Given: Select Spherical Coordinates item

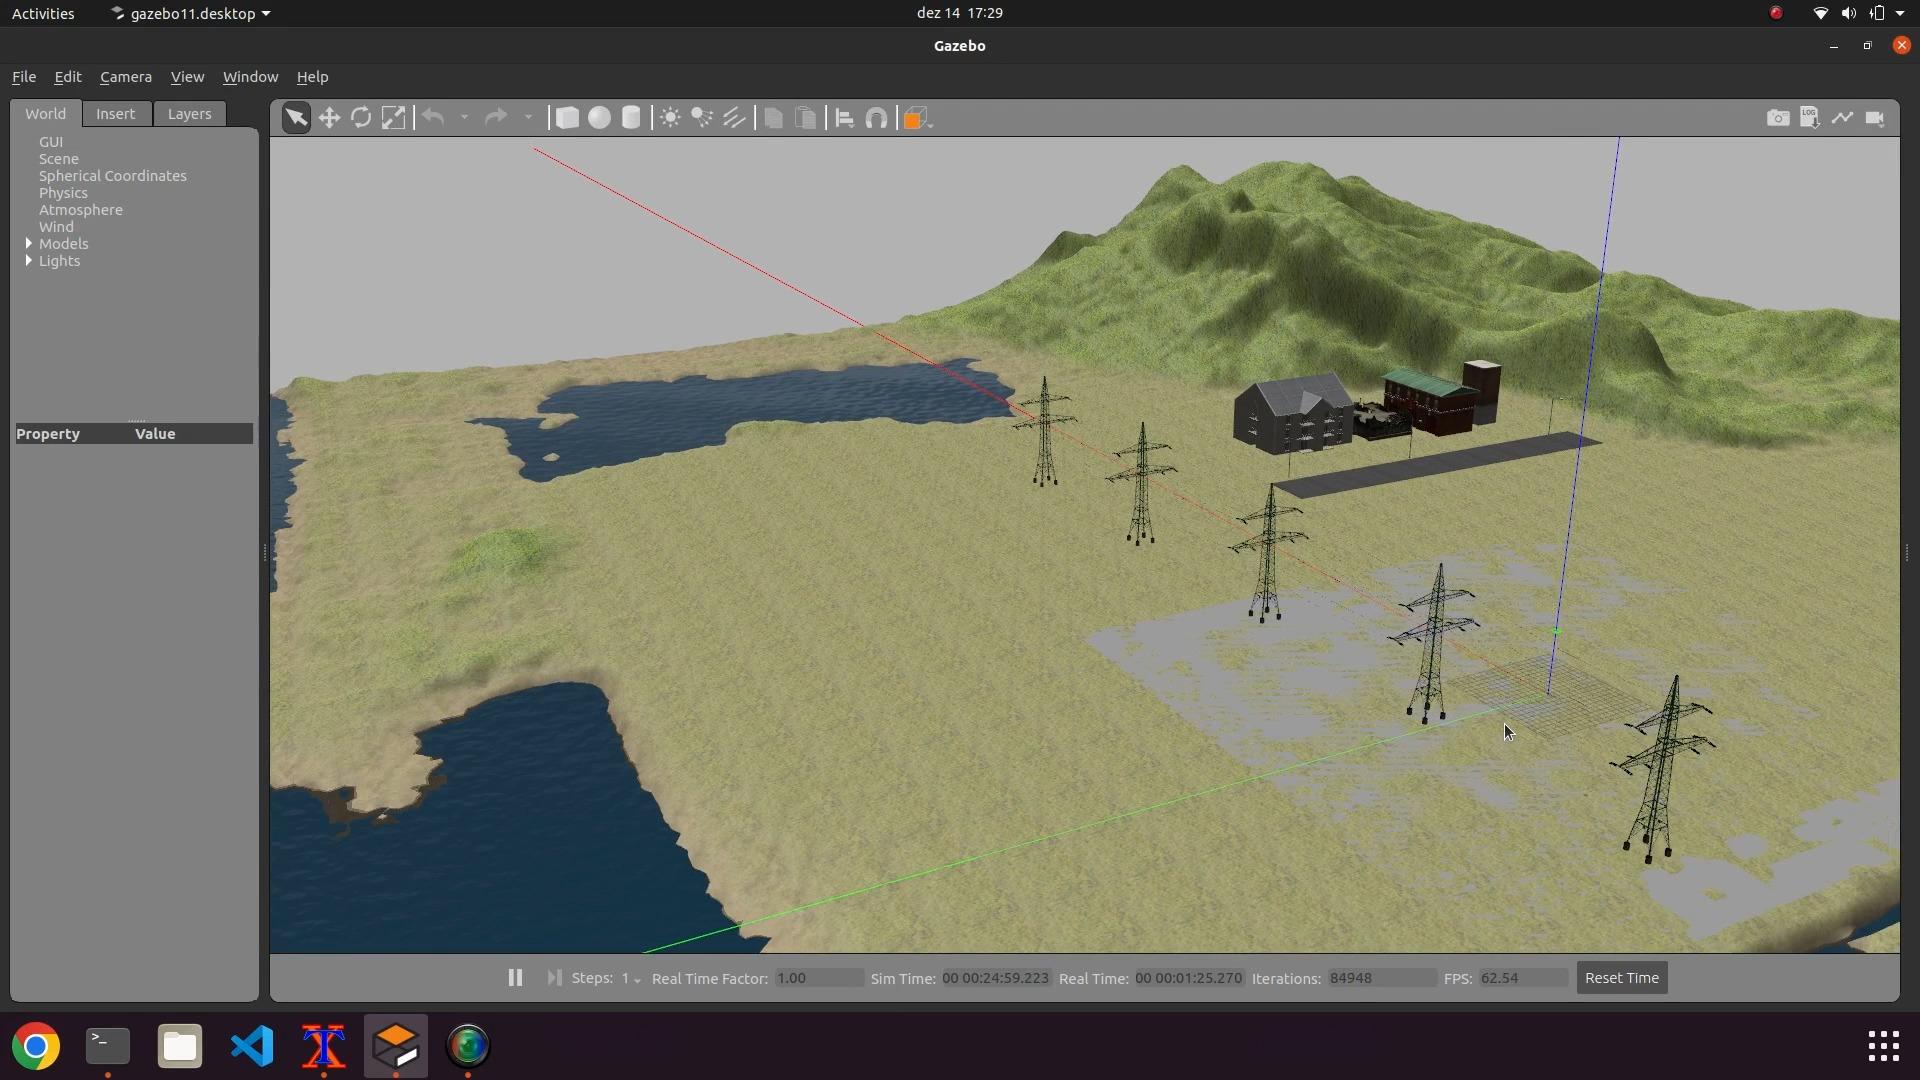Looking at the screenshot, I should coord(113,176).
